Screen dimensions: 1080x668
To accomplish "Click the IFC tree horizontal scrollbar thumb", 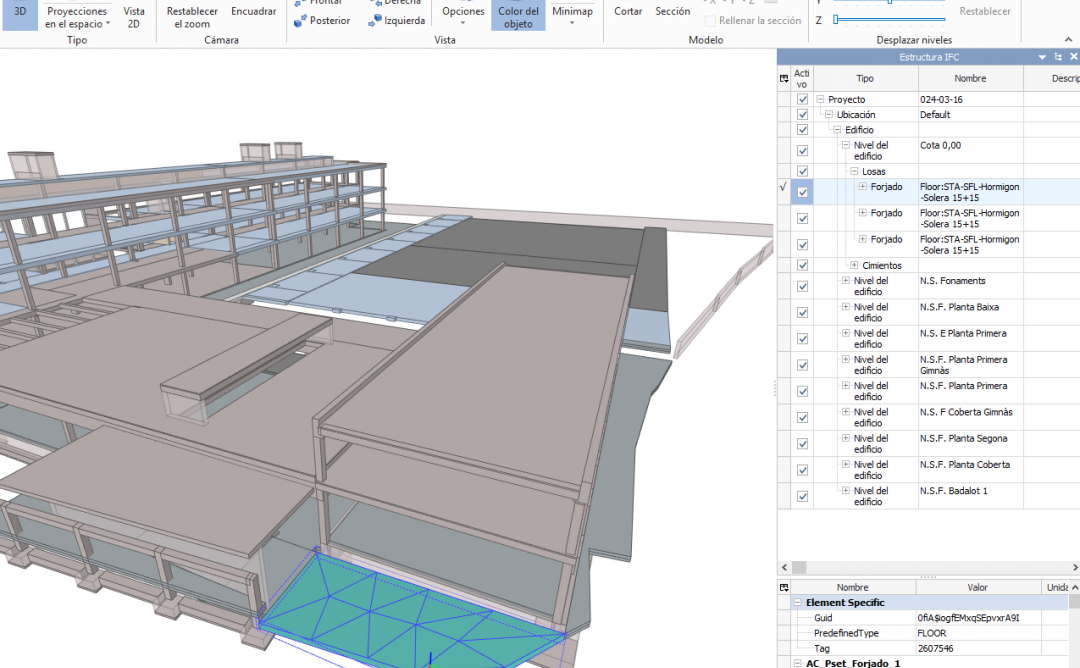I will (799, 567).
